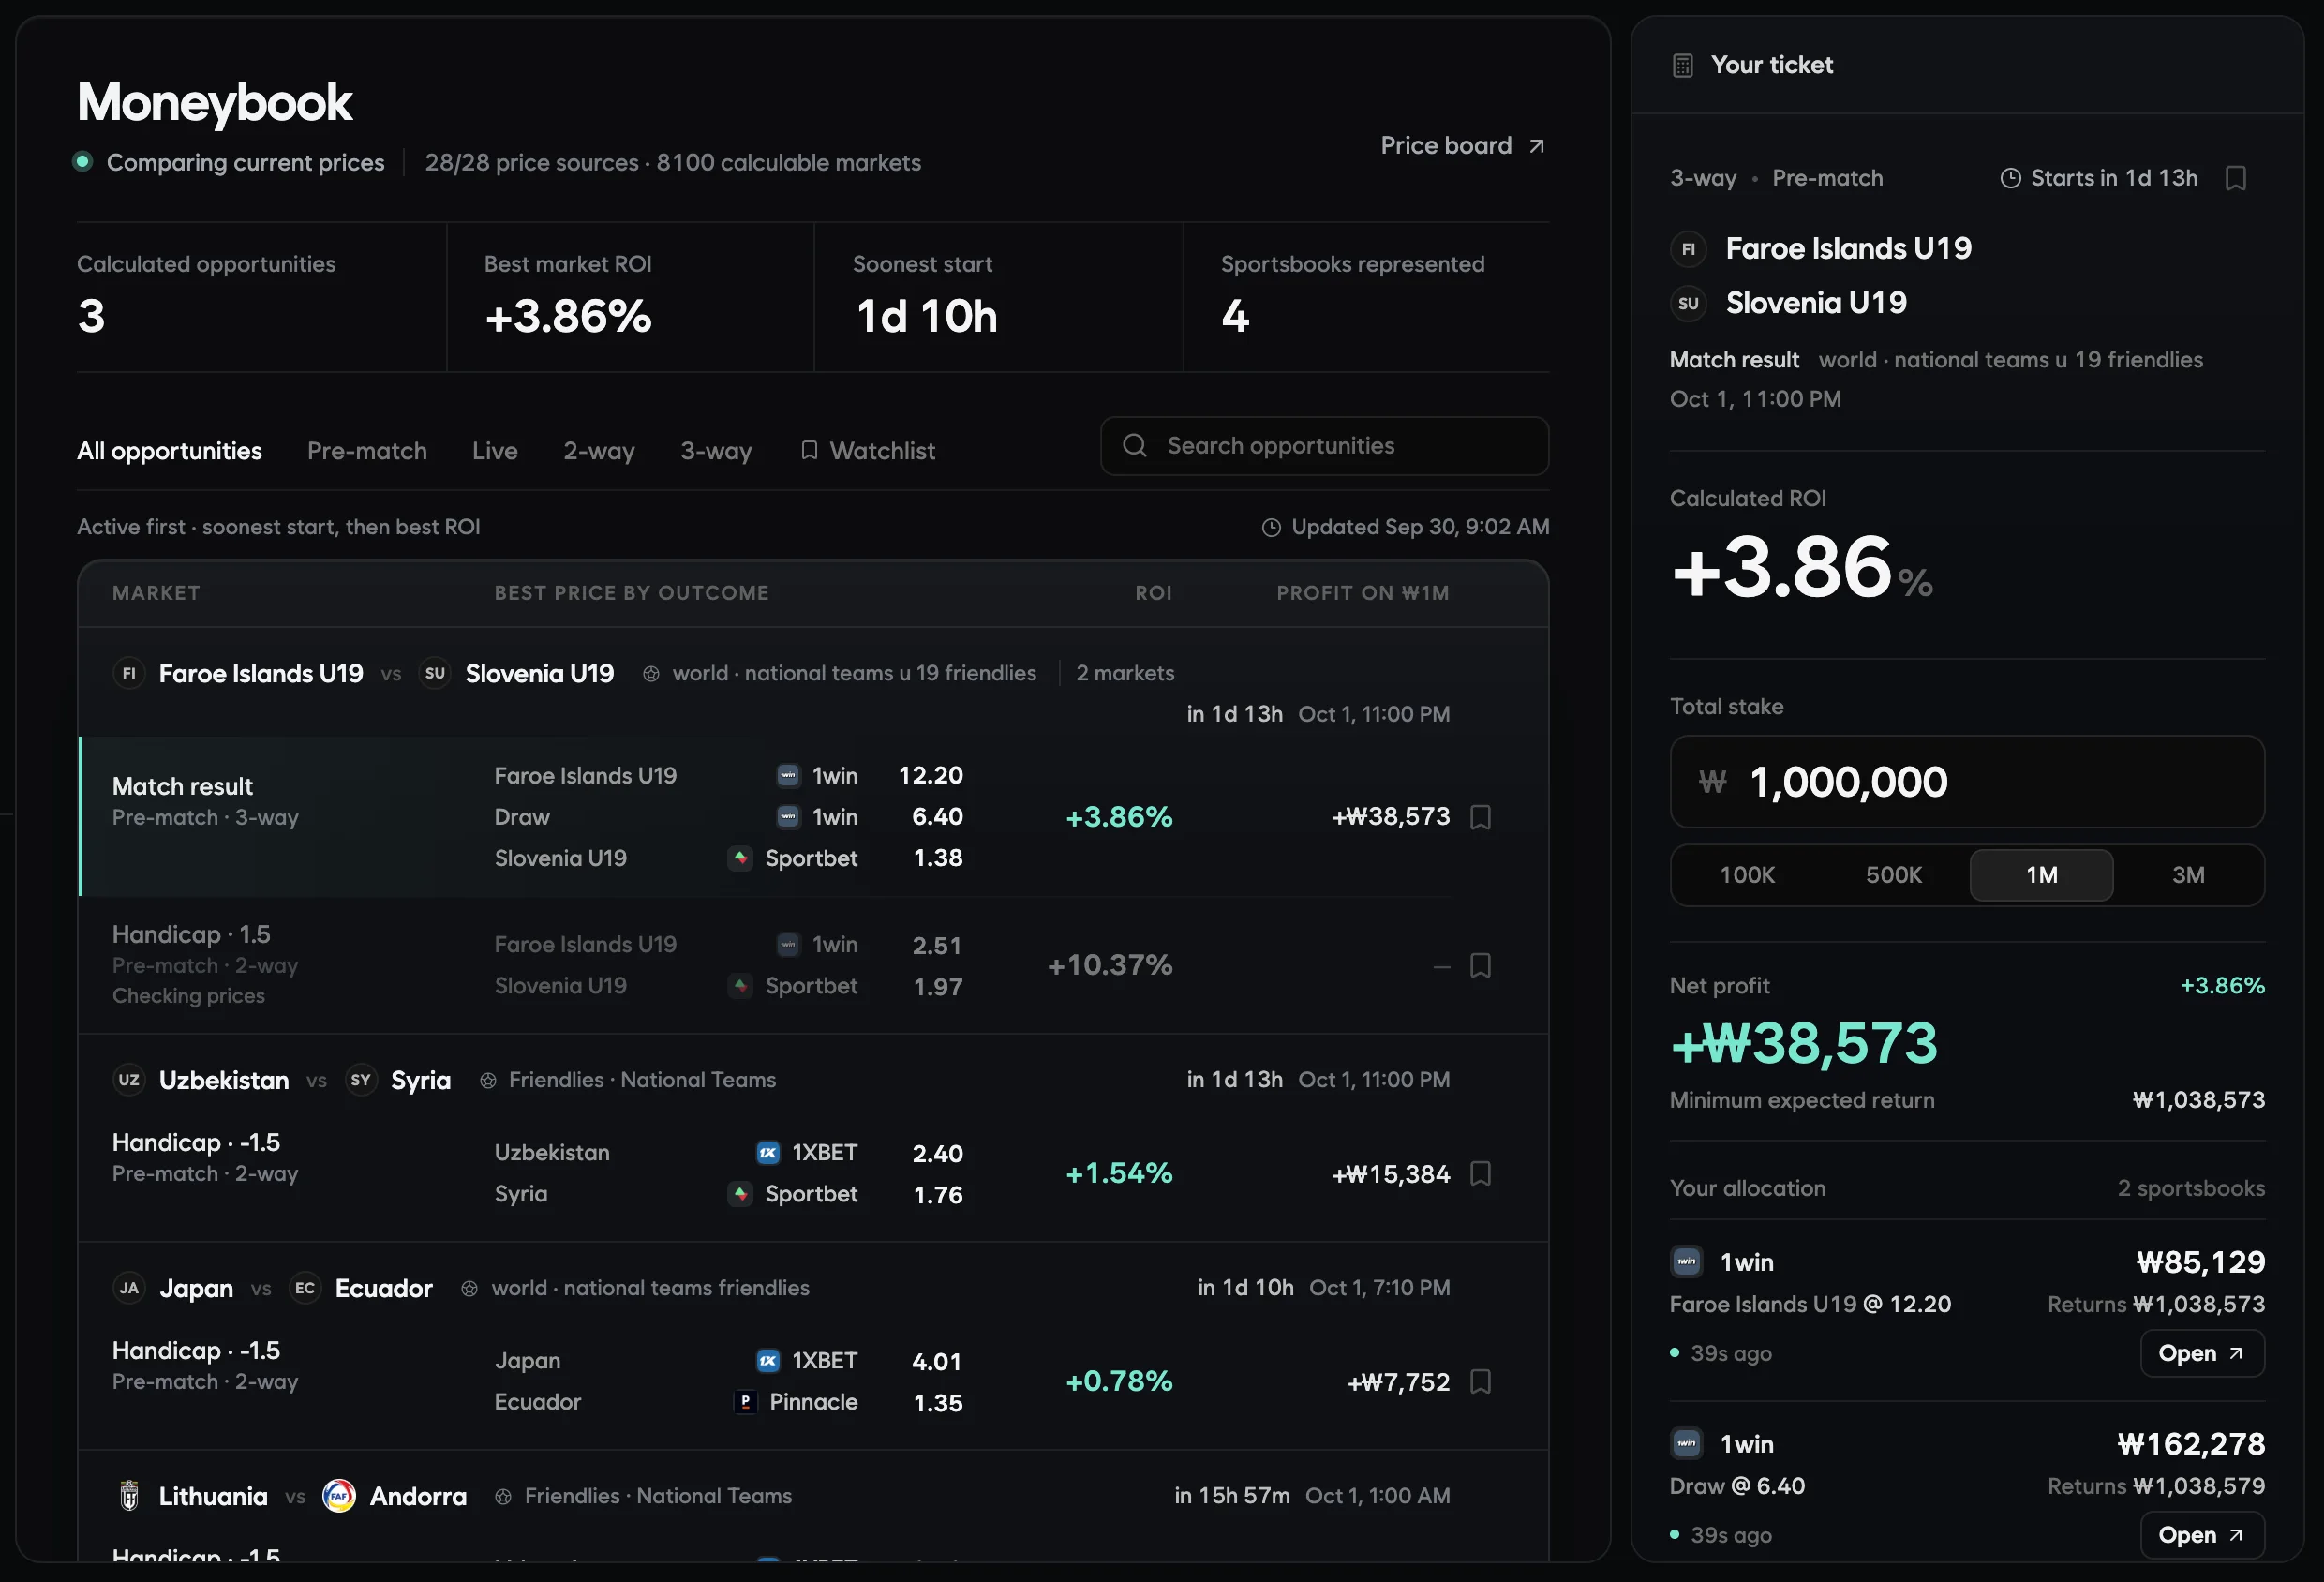The height and width of the screenshot is (1582, 2324).
Task: Click the UZ team badge for Uzbekistan
Action: [129, 1080]
